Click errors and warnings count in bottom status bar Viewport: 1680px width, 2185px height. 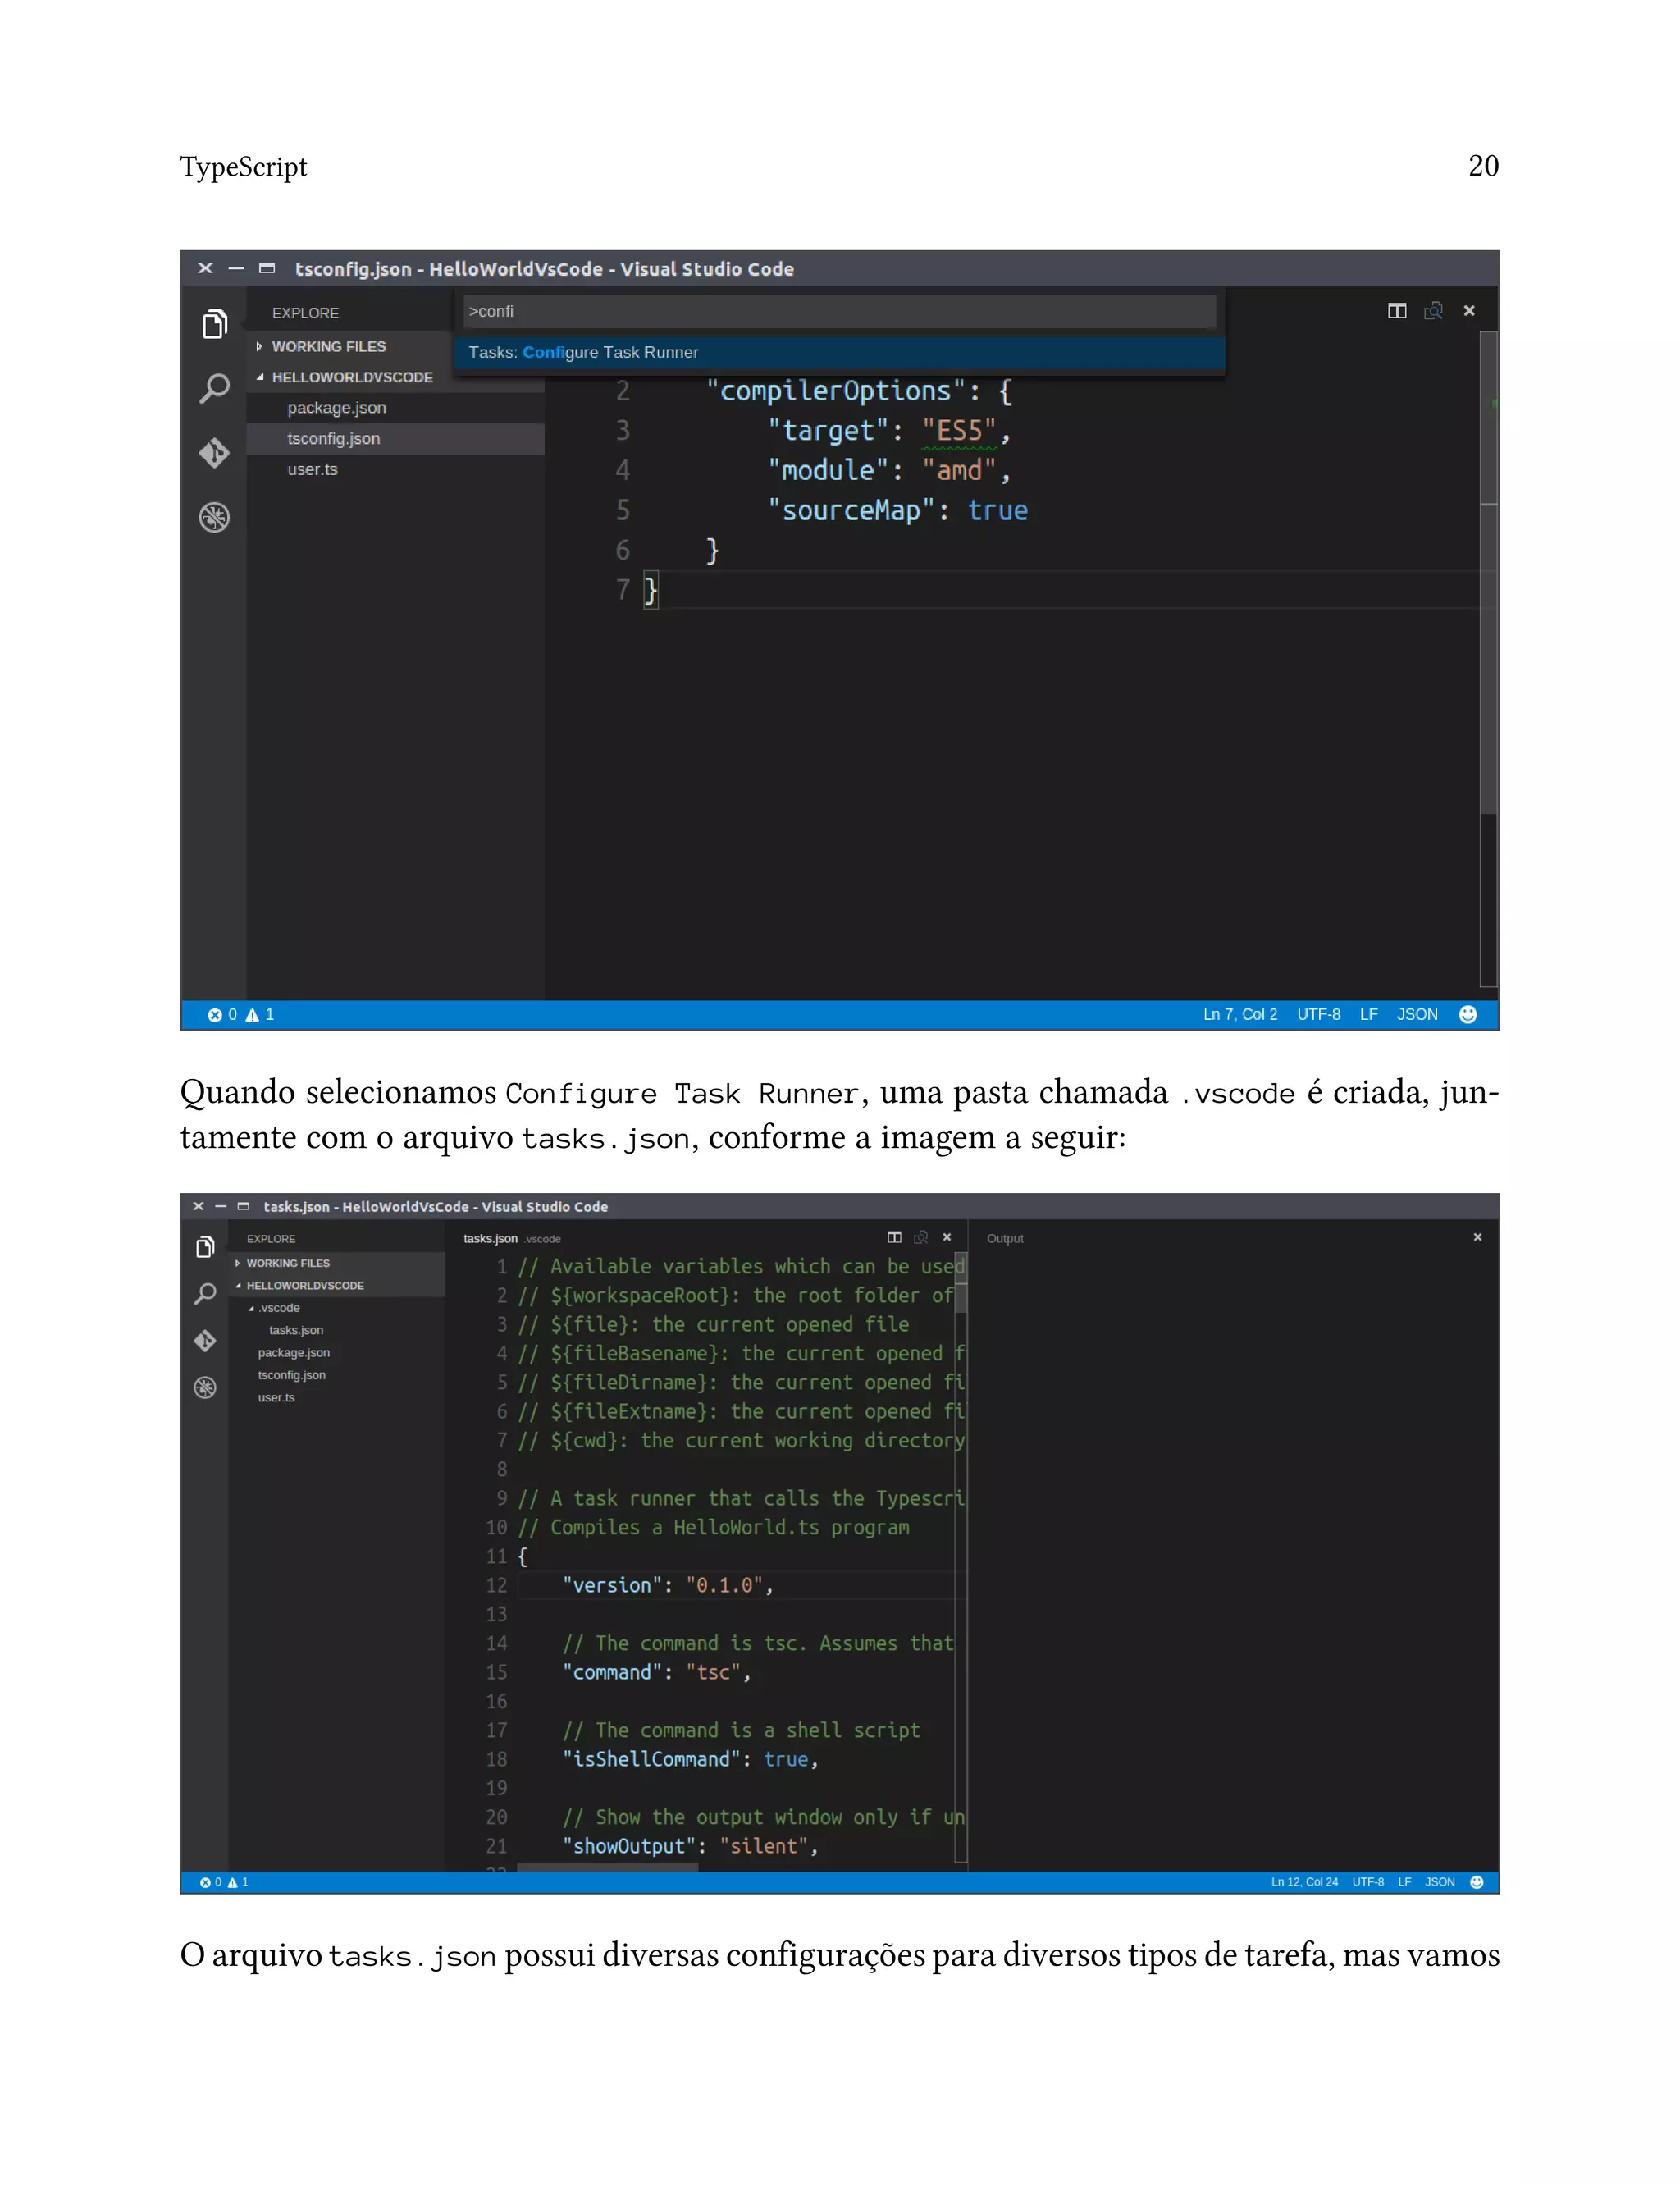[x=224, y=1882]
